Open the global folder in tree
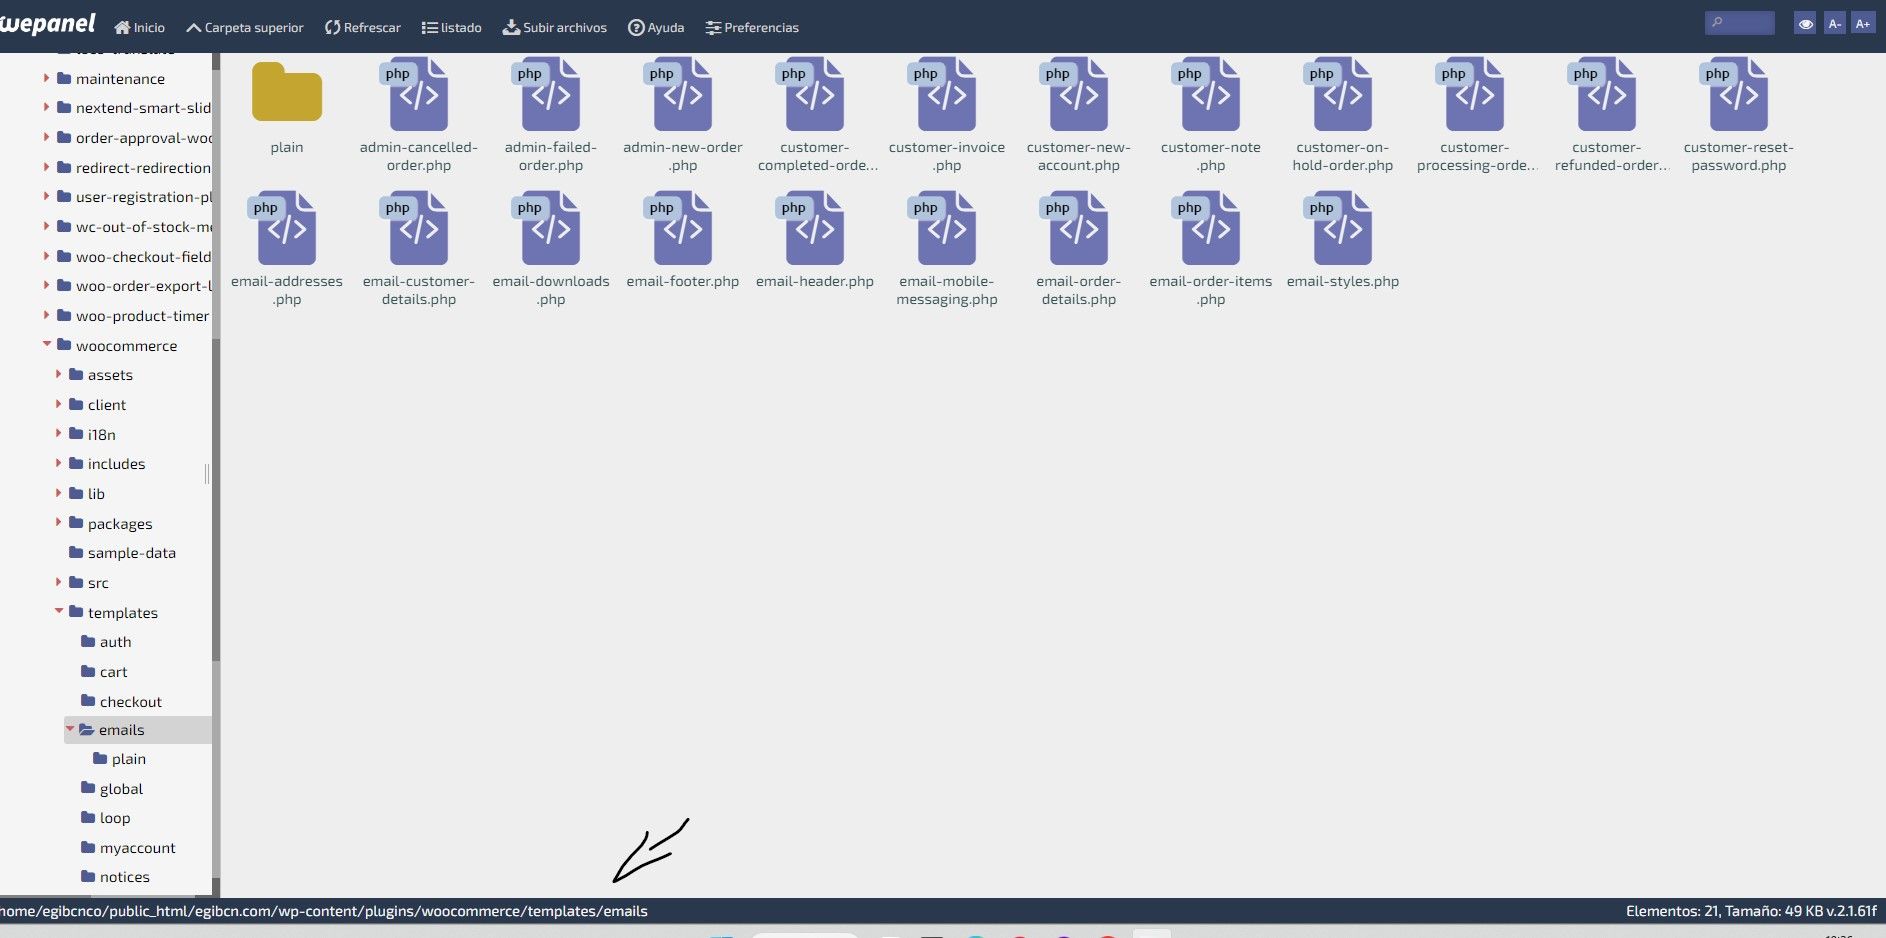The height and width of the screenshot is (938, 1886). pos(112,789)
